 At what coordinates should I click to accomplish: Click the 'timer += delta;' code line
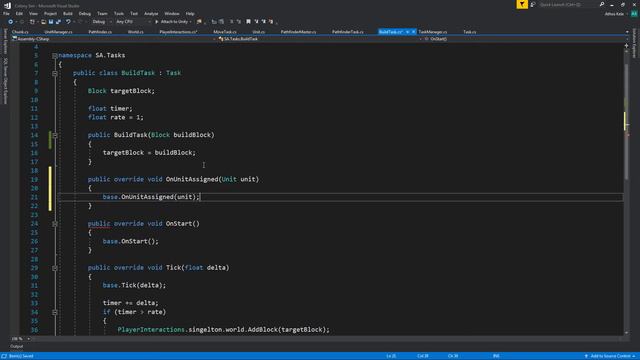tap(130, 303)
